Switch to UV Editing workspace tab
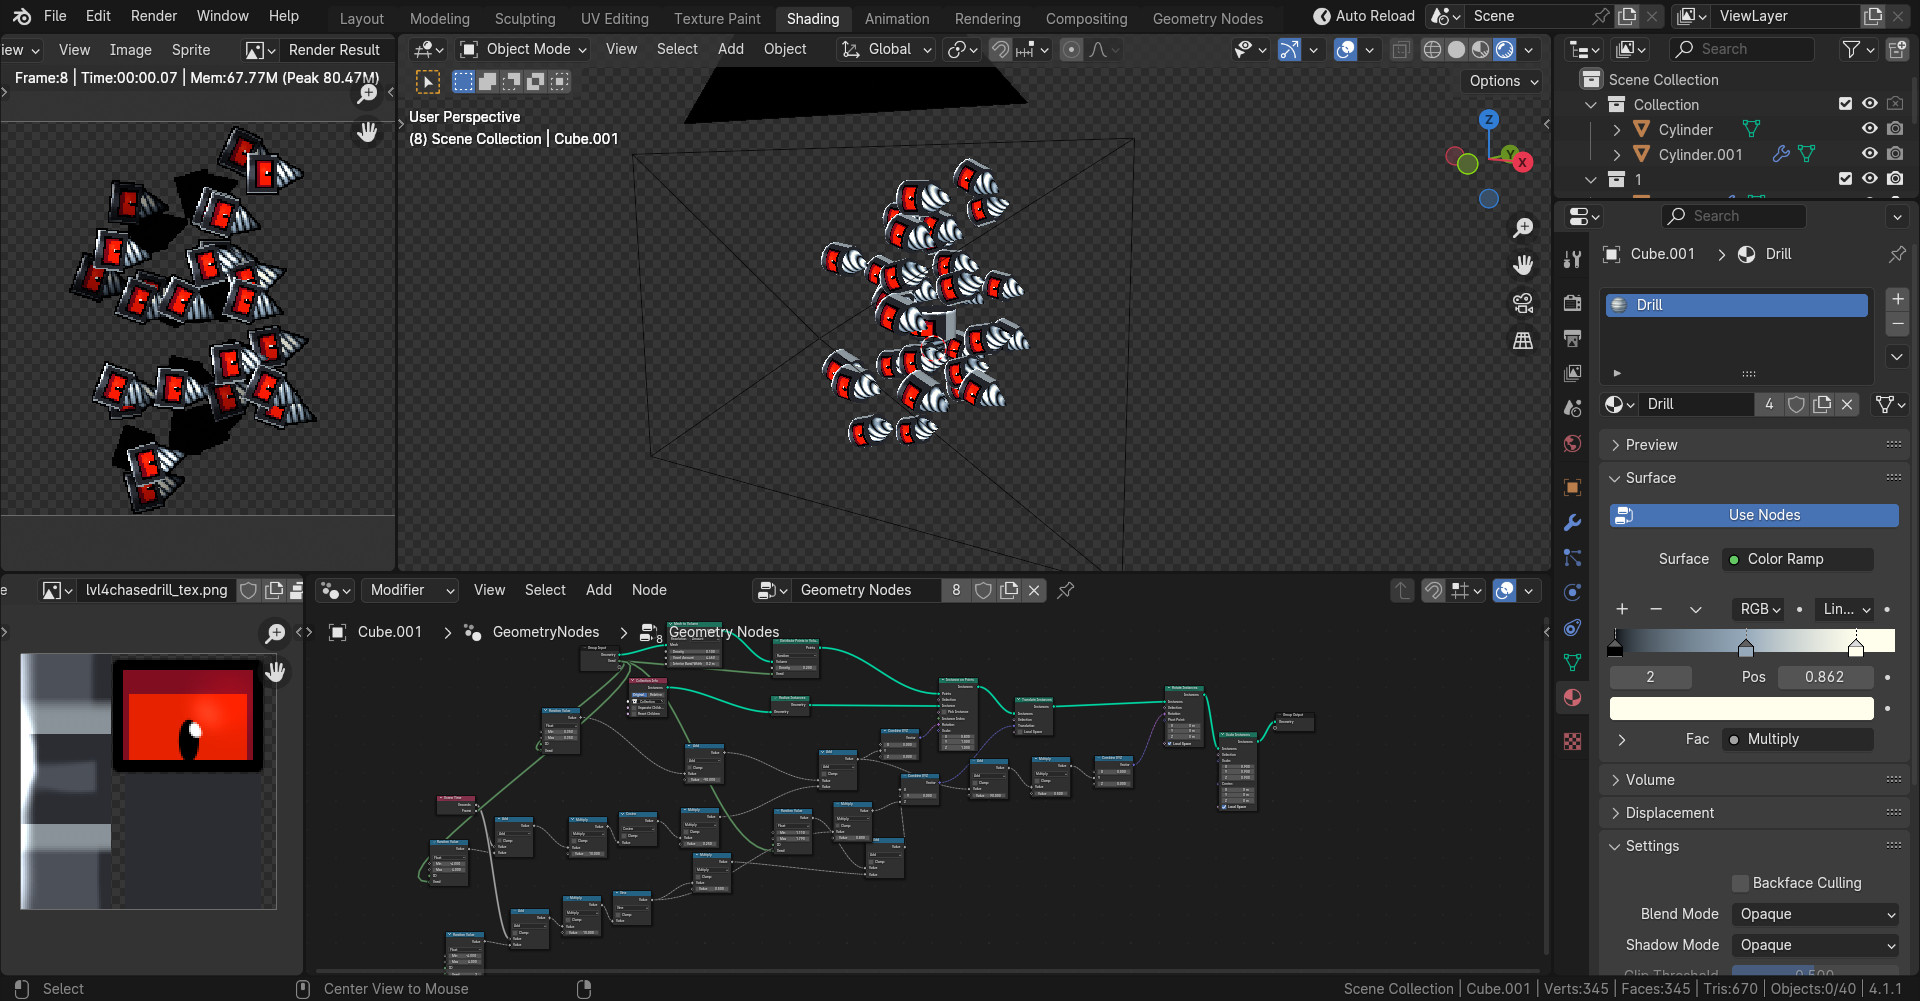The width and height of the screenshot is (1920, 1001). [615, 19]
